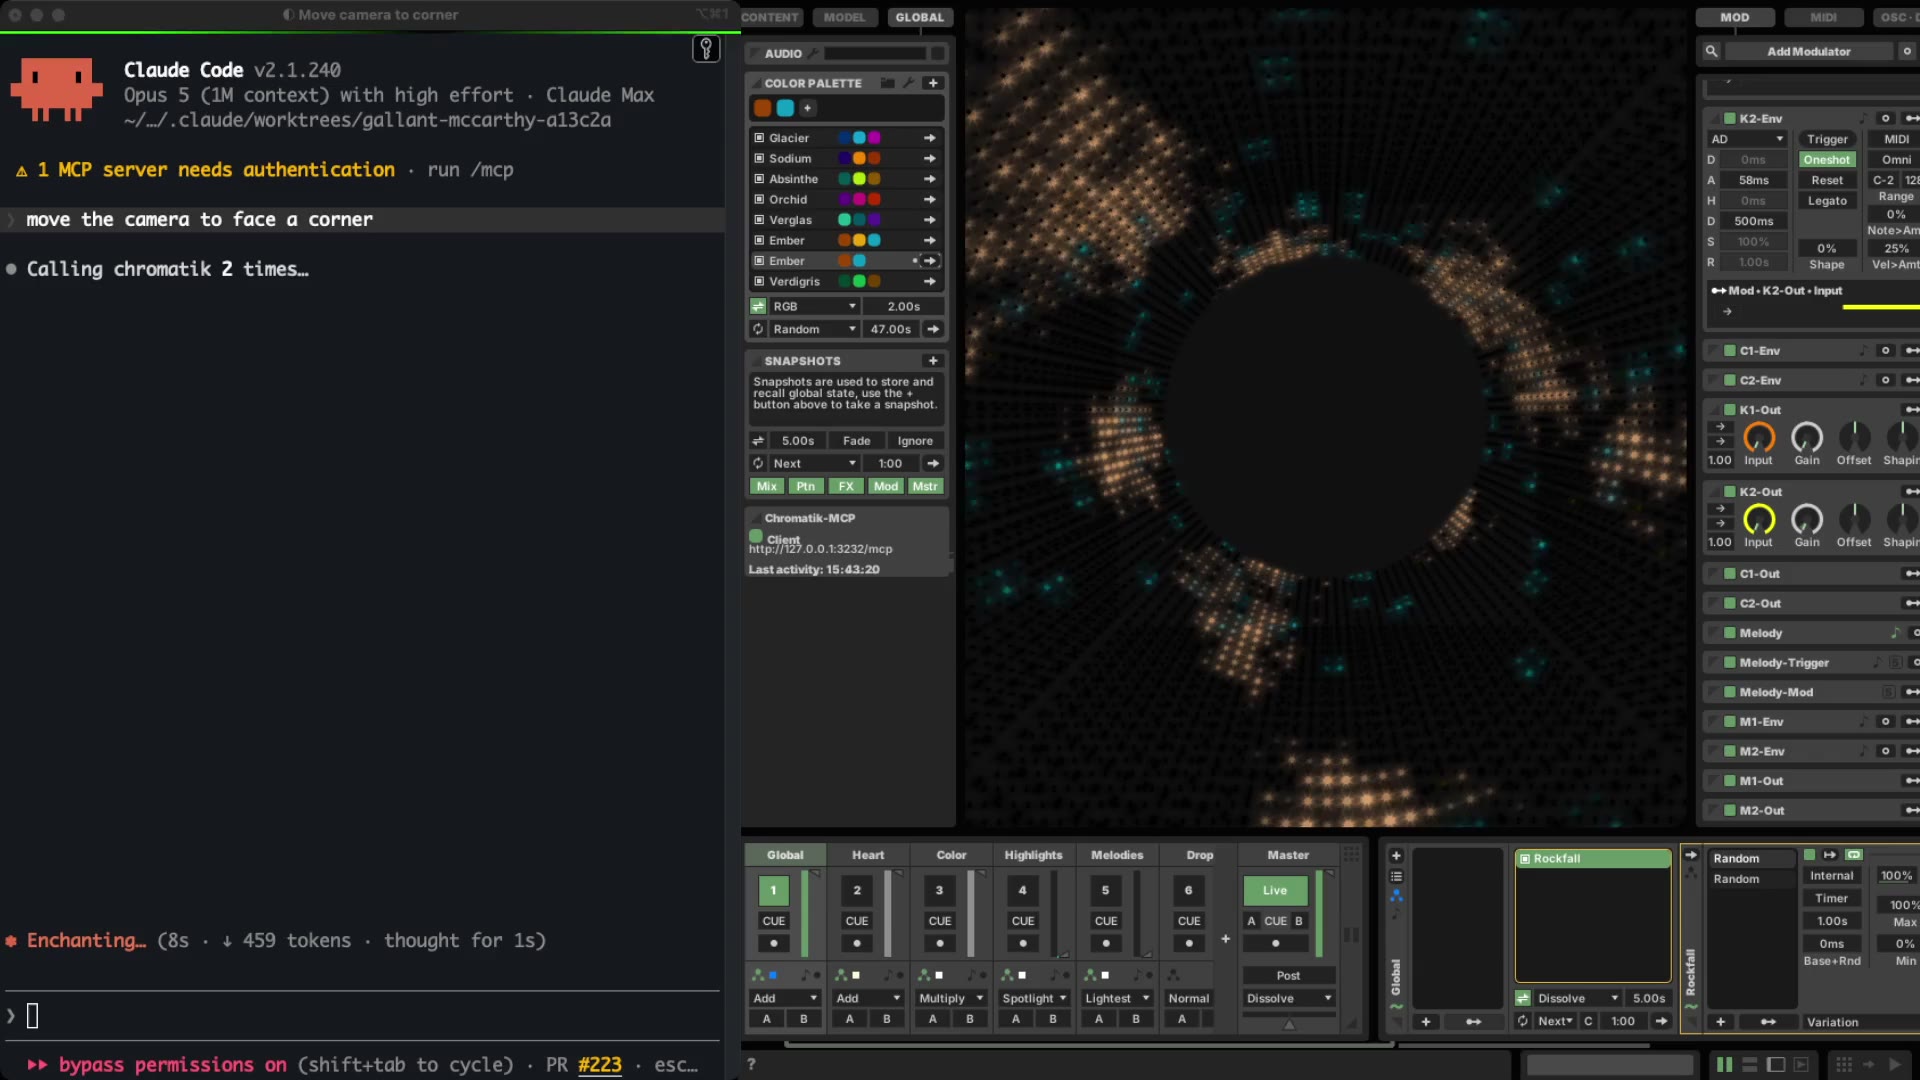
Task: Toggle the Master Live button
Action: tap(1275, 891)
